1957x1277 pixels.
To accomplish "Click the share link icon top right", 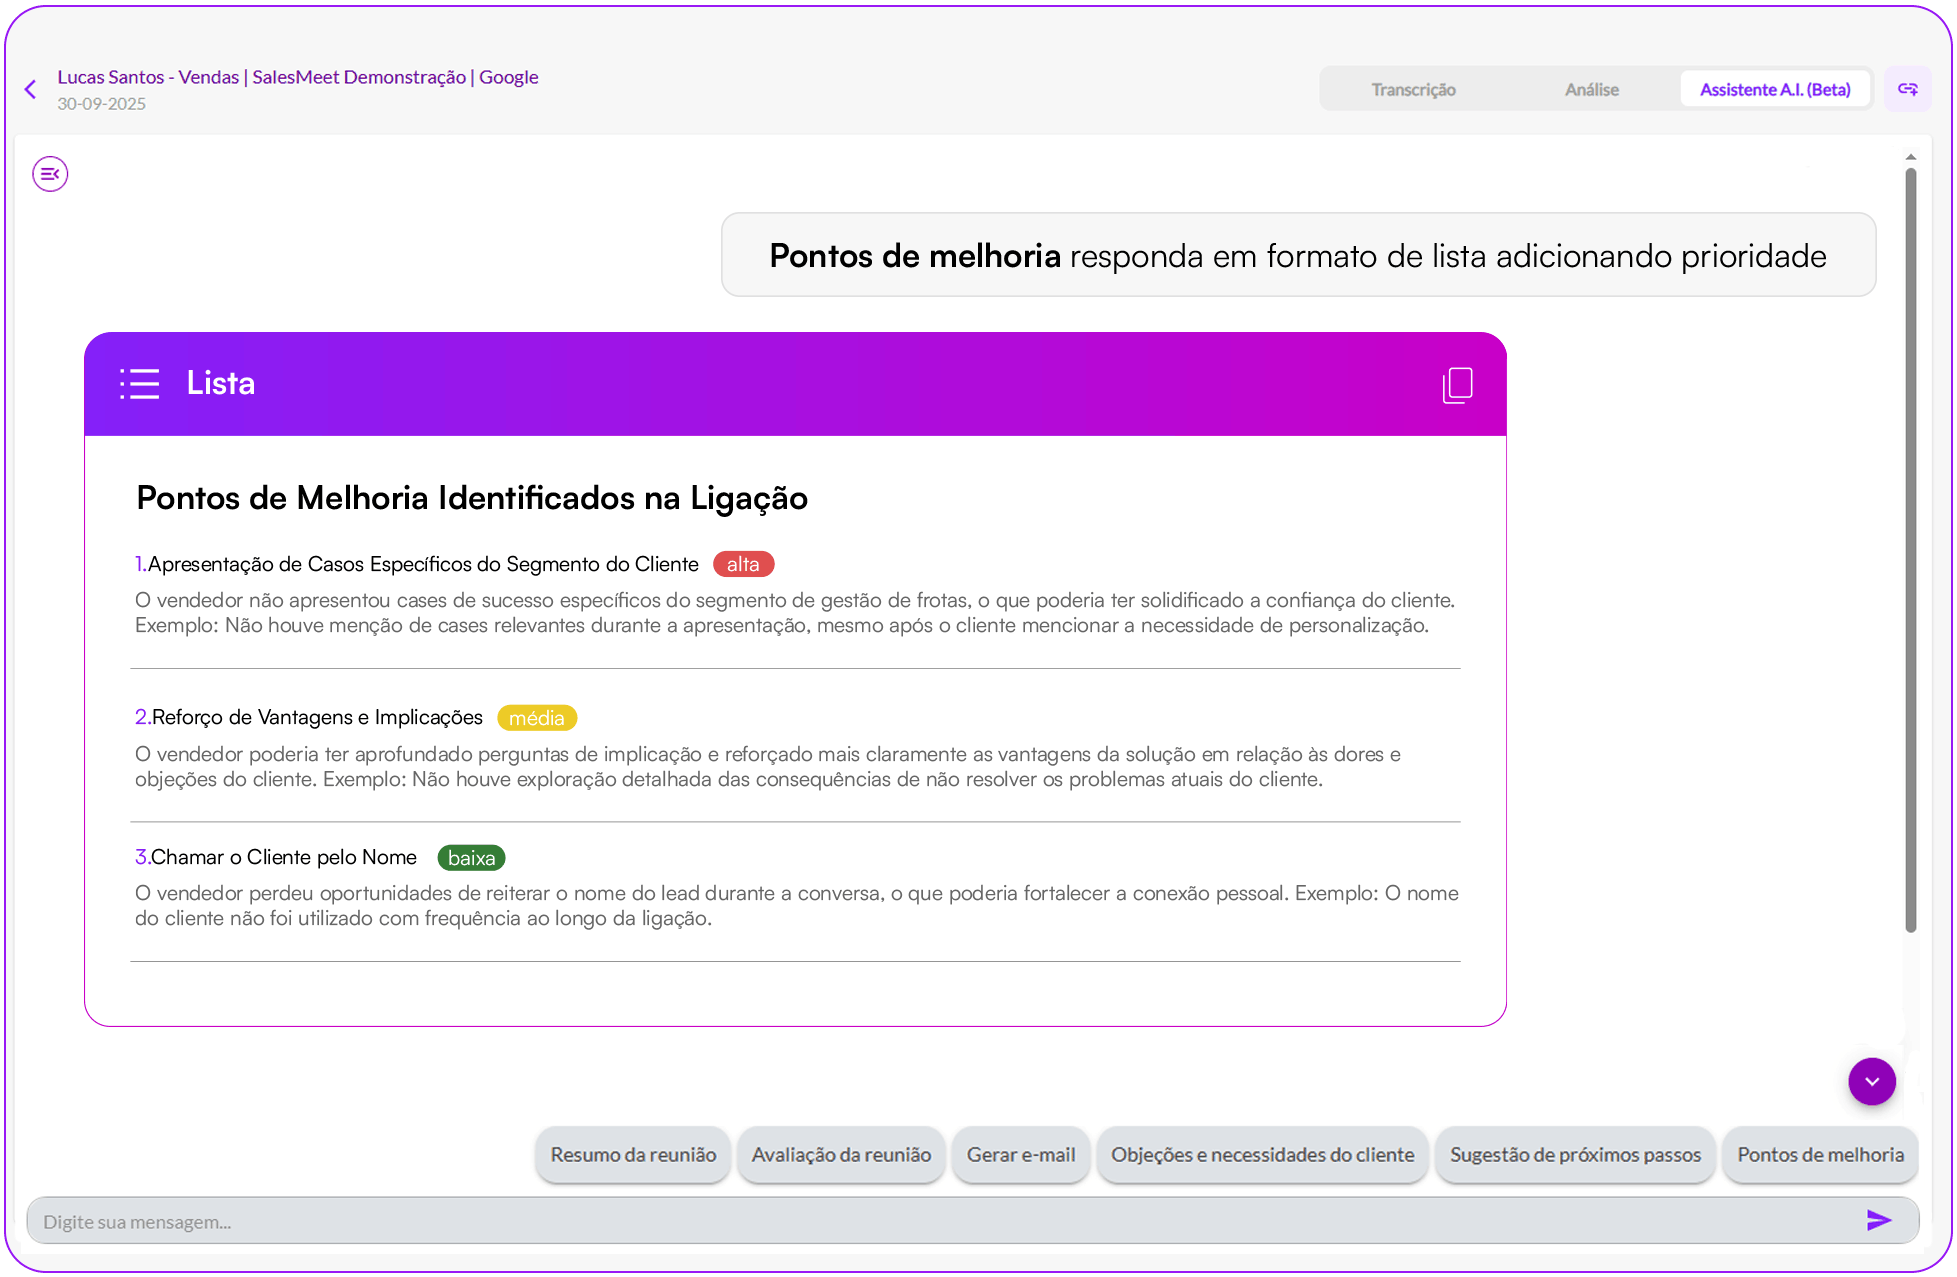I will click(x=1907, y=89).
